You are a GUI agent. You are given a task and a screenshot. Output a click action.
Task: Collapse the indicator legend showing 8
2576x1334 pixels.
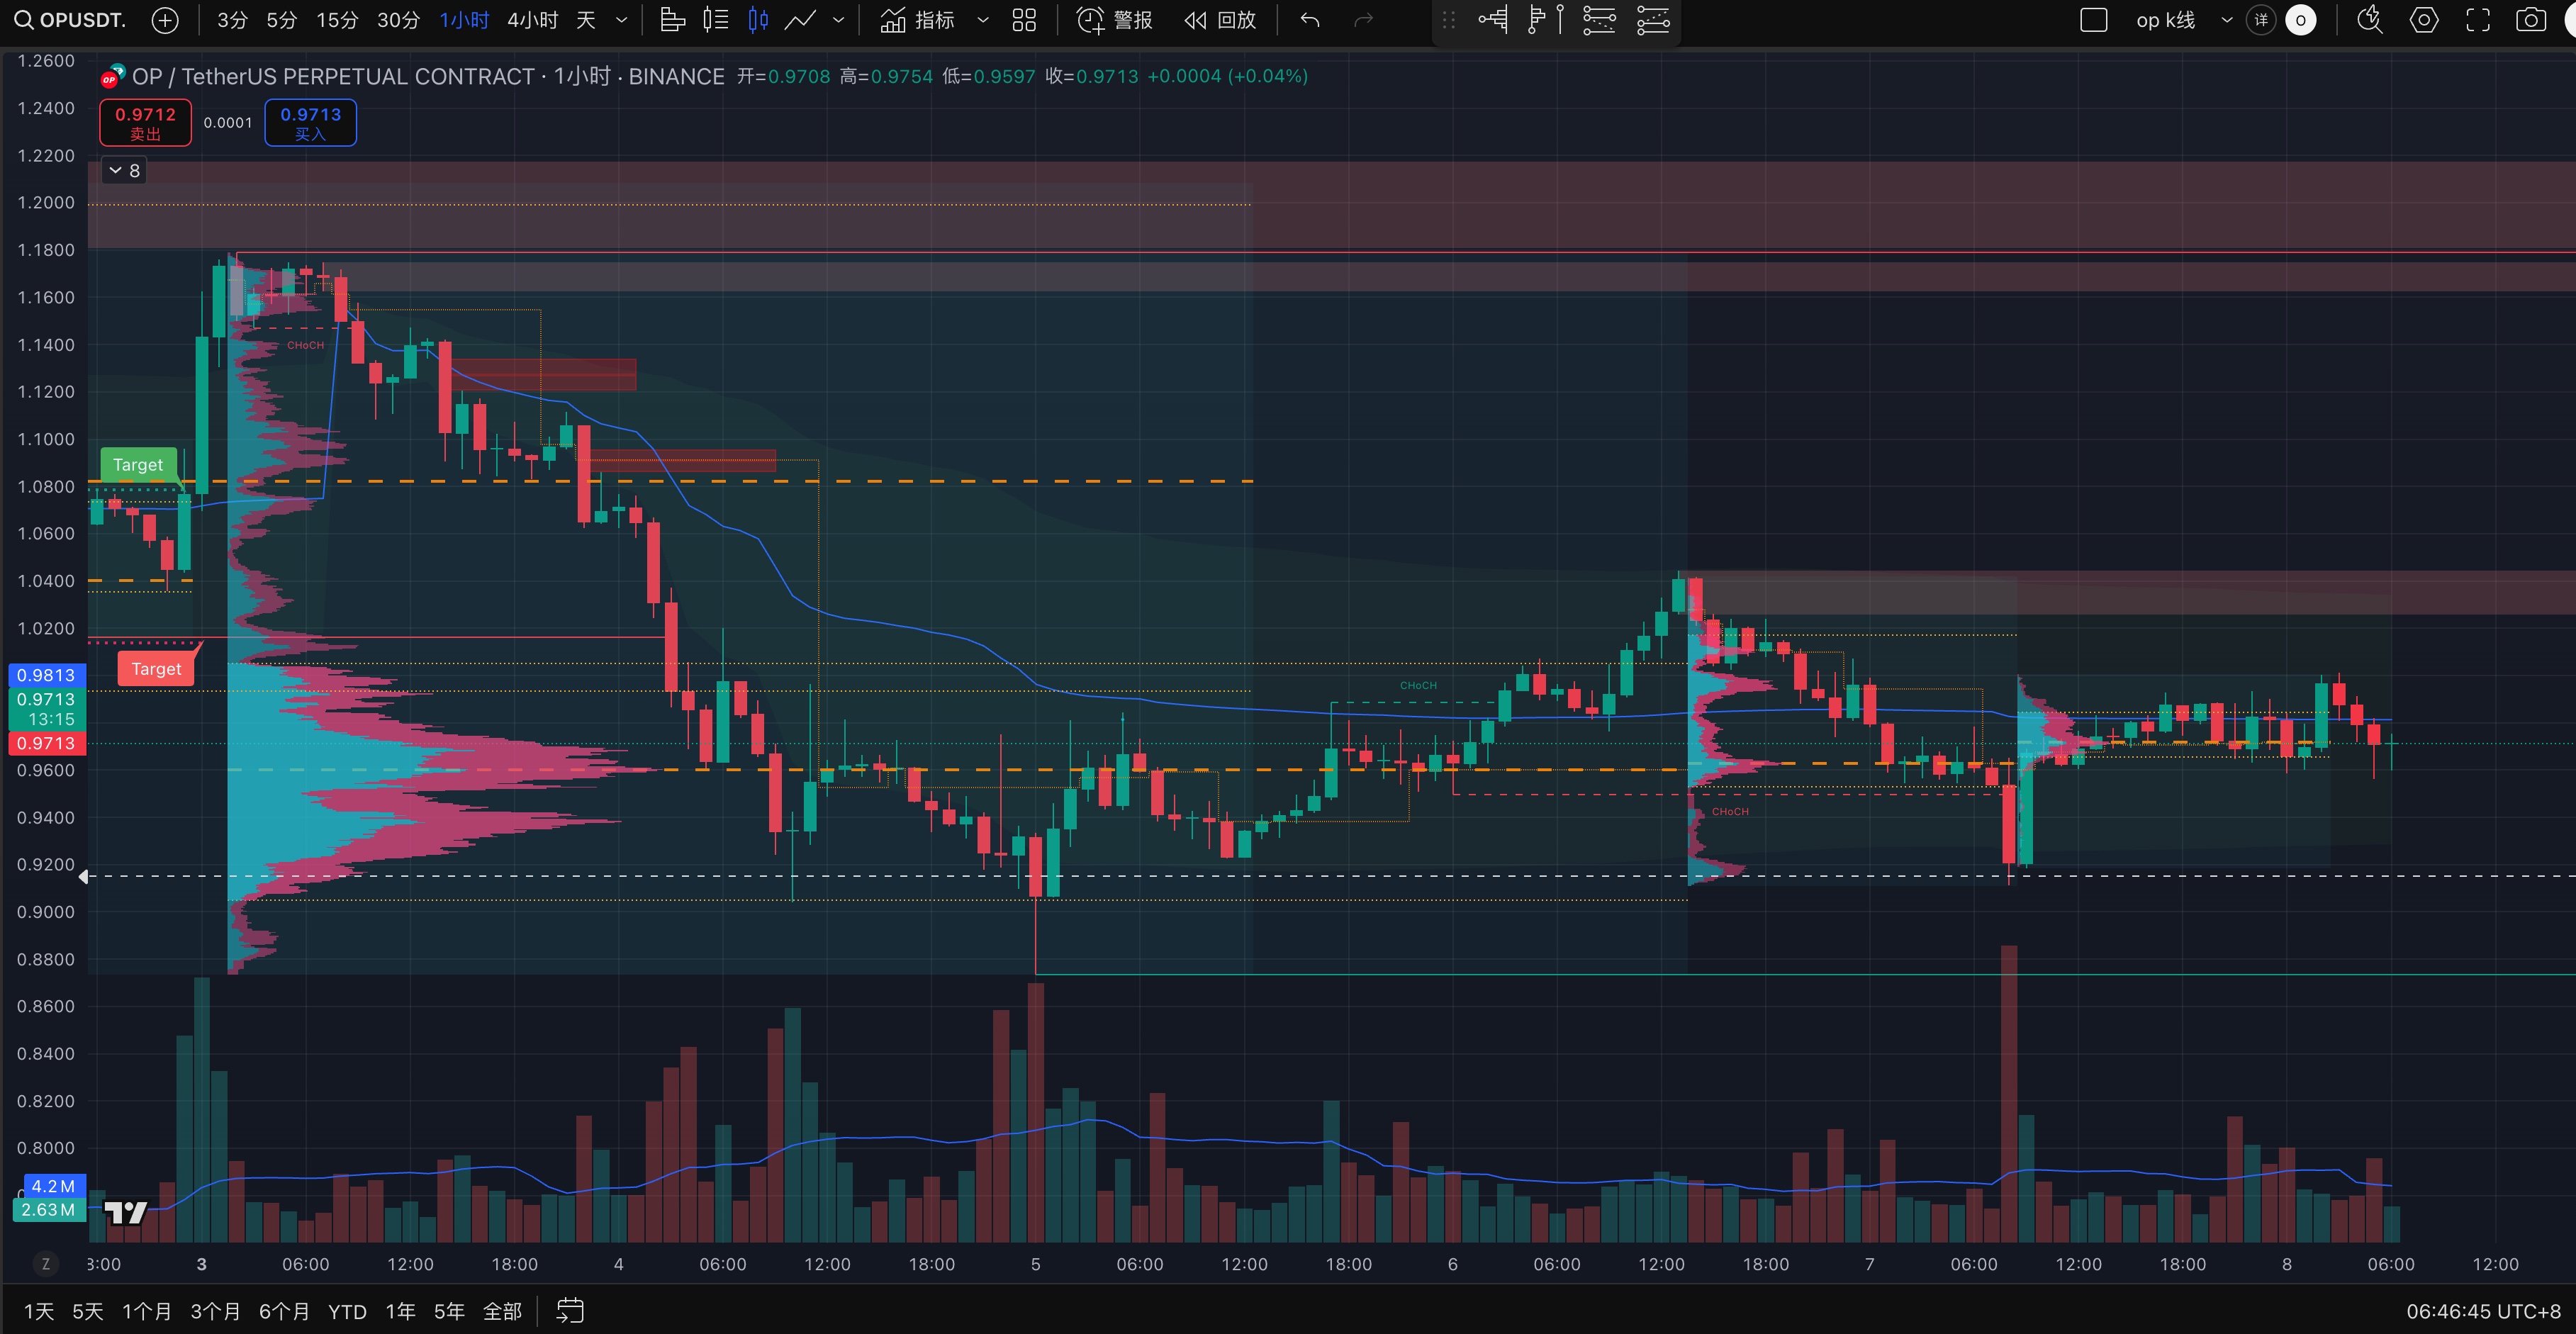(124, 171)
